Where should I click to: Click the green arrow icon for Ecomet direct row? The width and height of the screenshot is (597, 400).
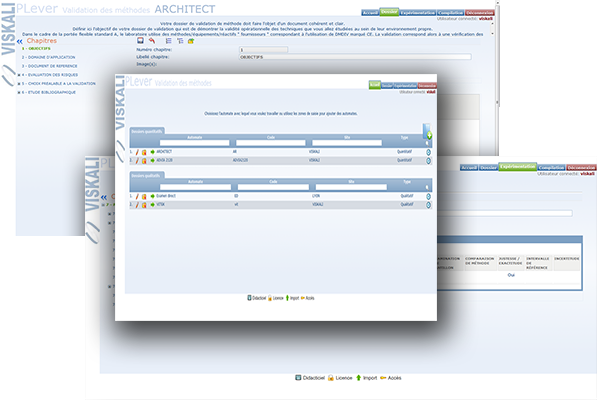tap(153, 196)
